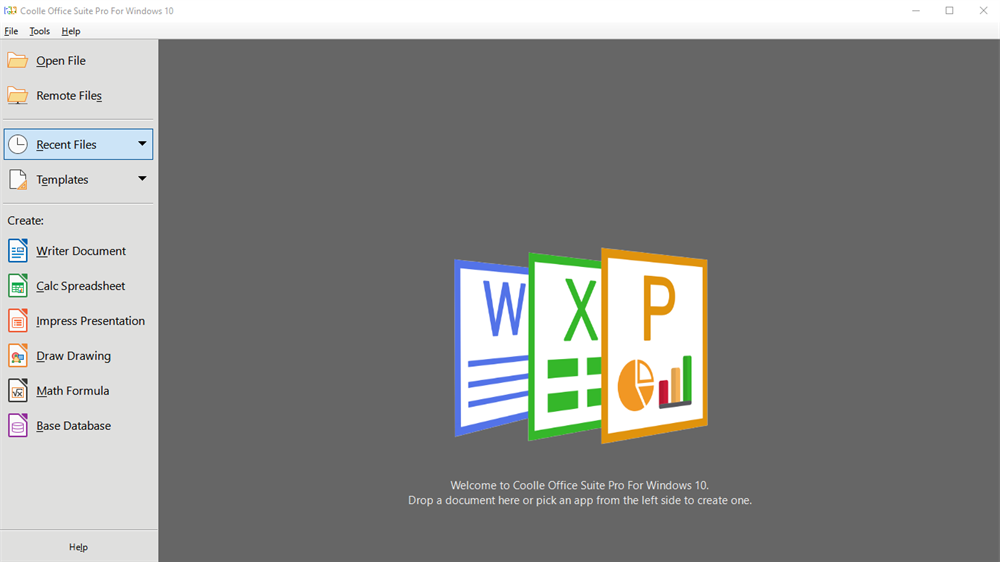
Task: Open the File menu
Action: 11,31
